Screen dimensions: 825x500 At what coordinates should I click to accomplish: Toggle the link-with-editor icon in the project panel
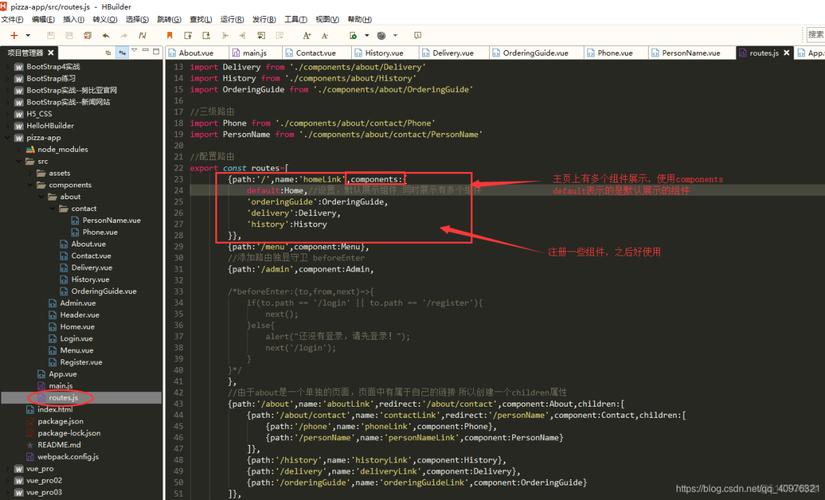coord(122,52)
